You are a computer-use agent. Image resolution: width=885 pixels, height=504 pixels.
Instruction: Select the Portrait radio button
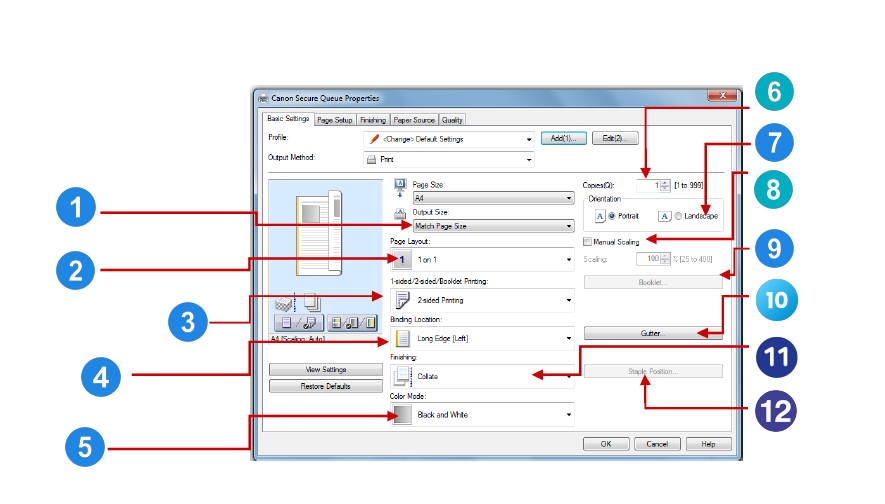tap(611, 215)
